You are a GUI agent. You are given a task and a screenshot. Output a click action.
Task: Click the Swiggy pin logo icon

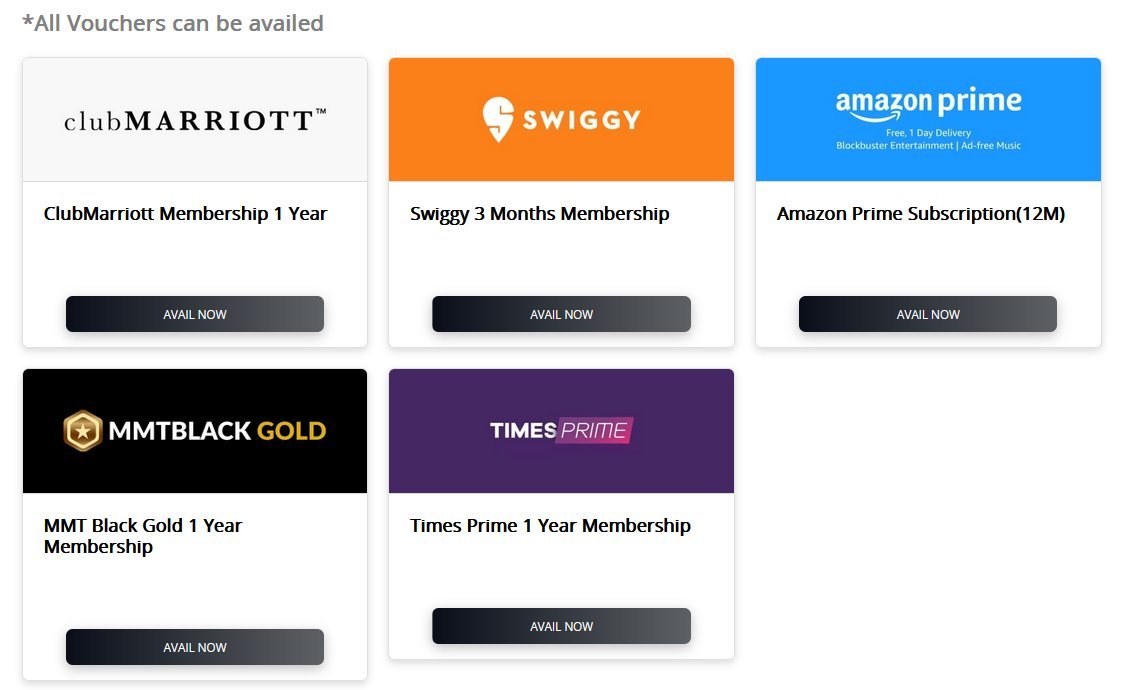click(498, 119)
